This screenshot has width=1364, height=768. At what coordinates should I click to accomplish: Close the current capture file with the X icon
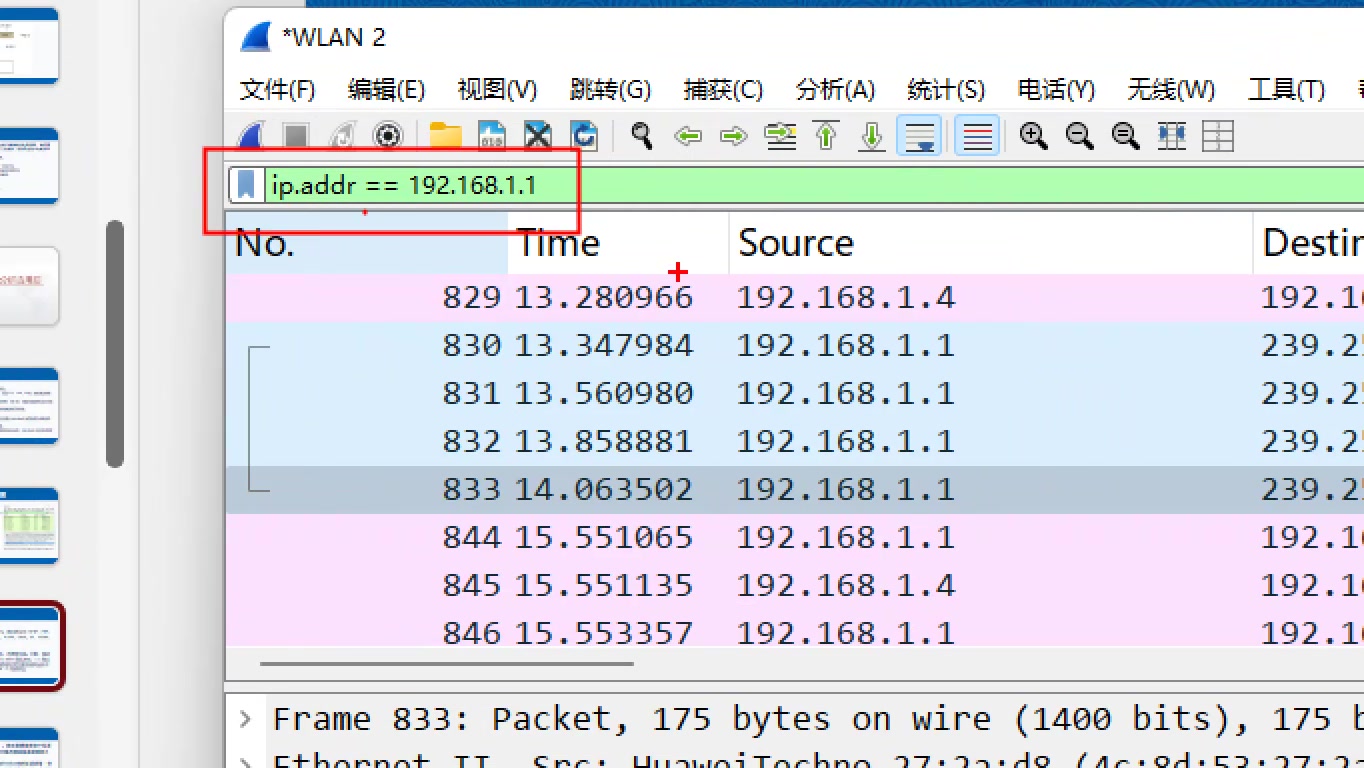pyautogui.click(x=537, y=135)
